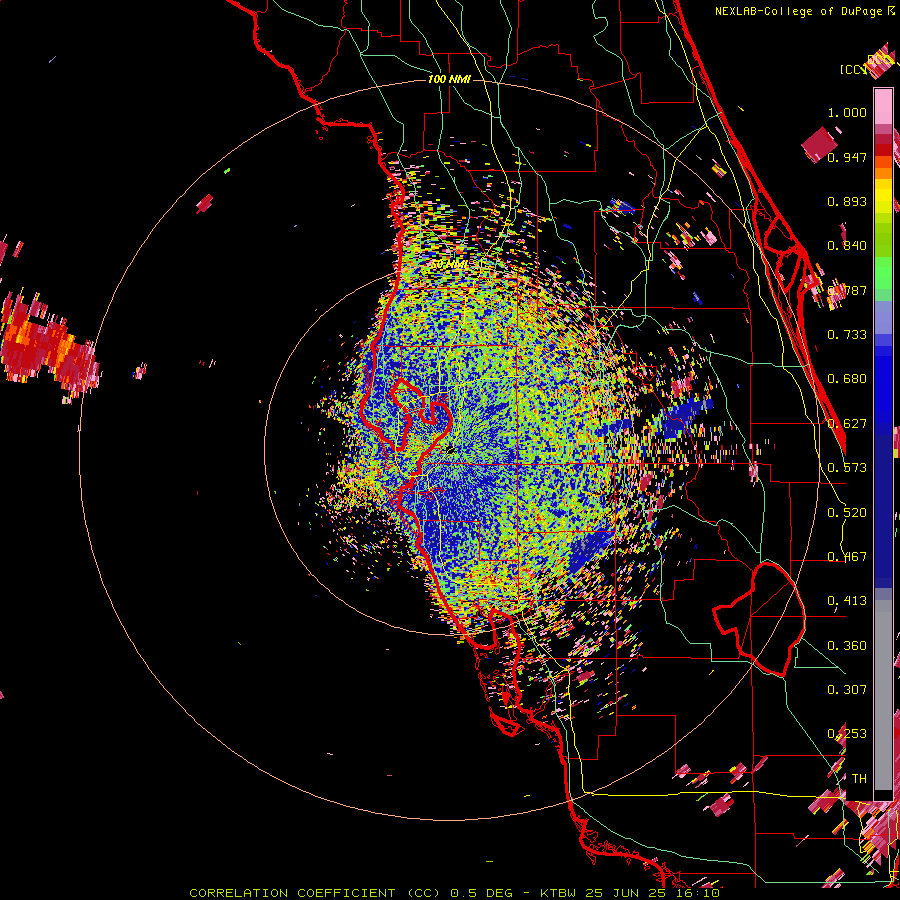Click the Lake Okeechobee outline on the map

pyautogui.click(x=759, y=619)
